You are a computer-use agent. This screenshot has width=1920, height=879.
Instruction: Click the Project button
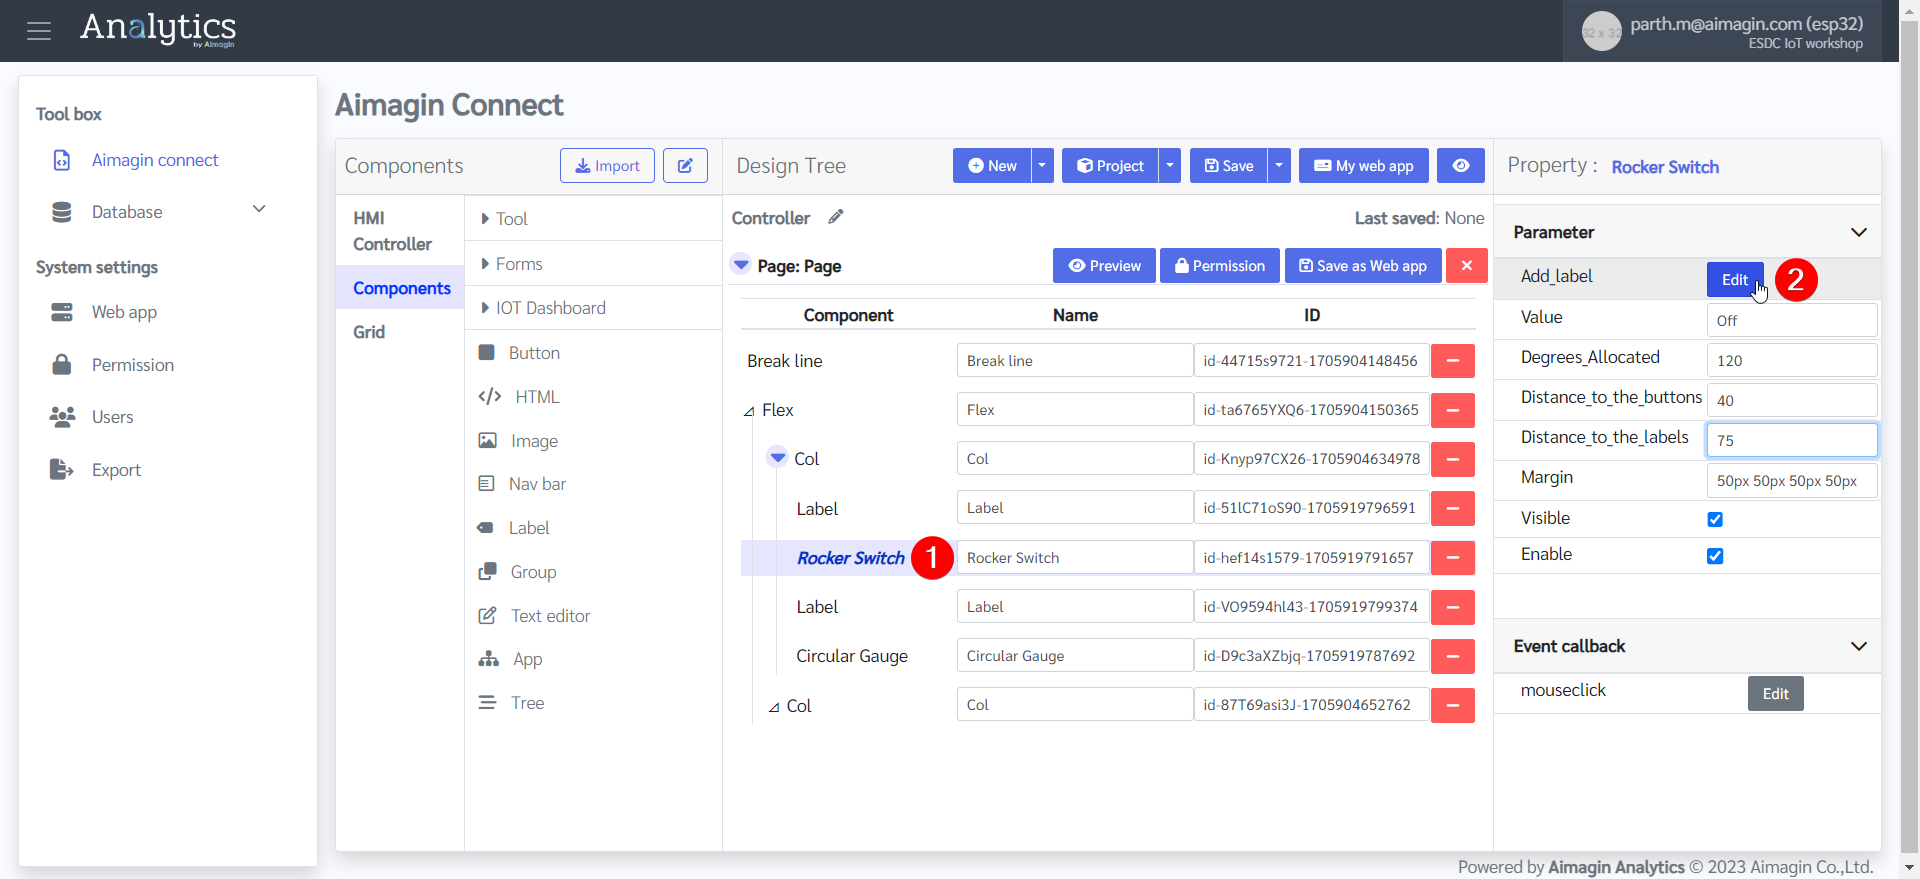[x=1109, y=166]
